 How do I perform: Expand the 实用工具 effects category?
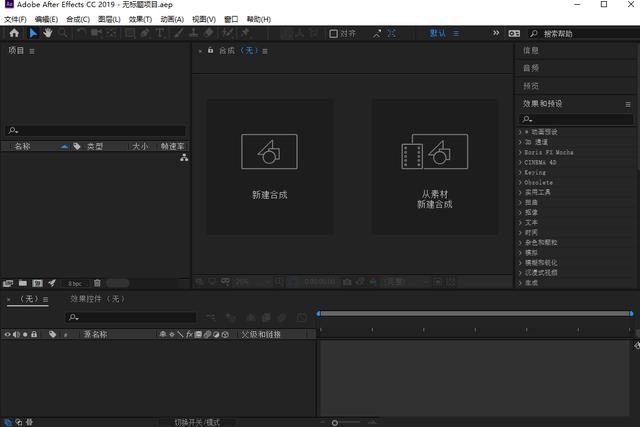pyautogui.click(x=520, y=192)
